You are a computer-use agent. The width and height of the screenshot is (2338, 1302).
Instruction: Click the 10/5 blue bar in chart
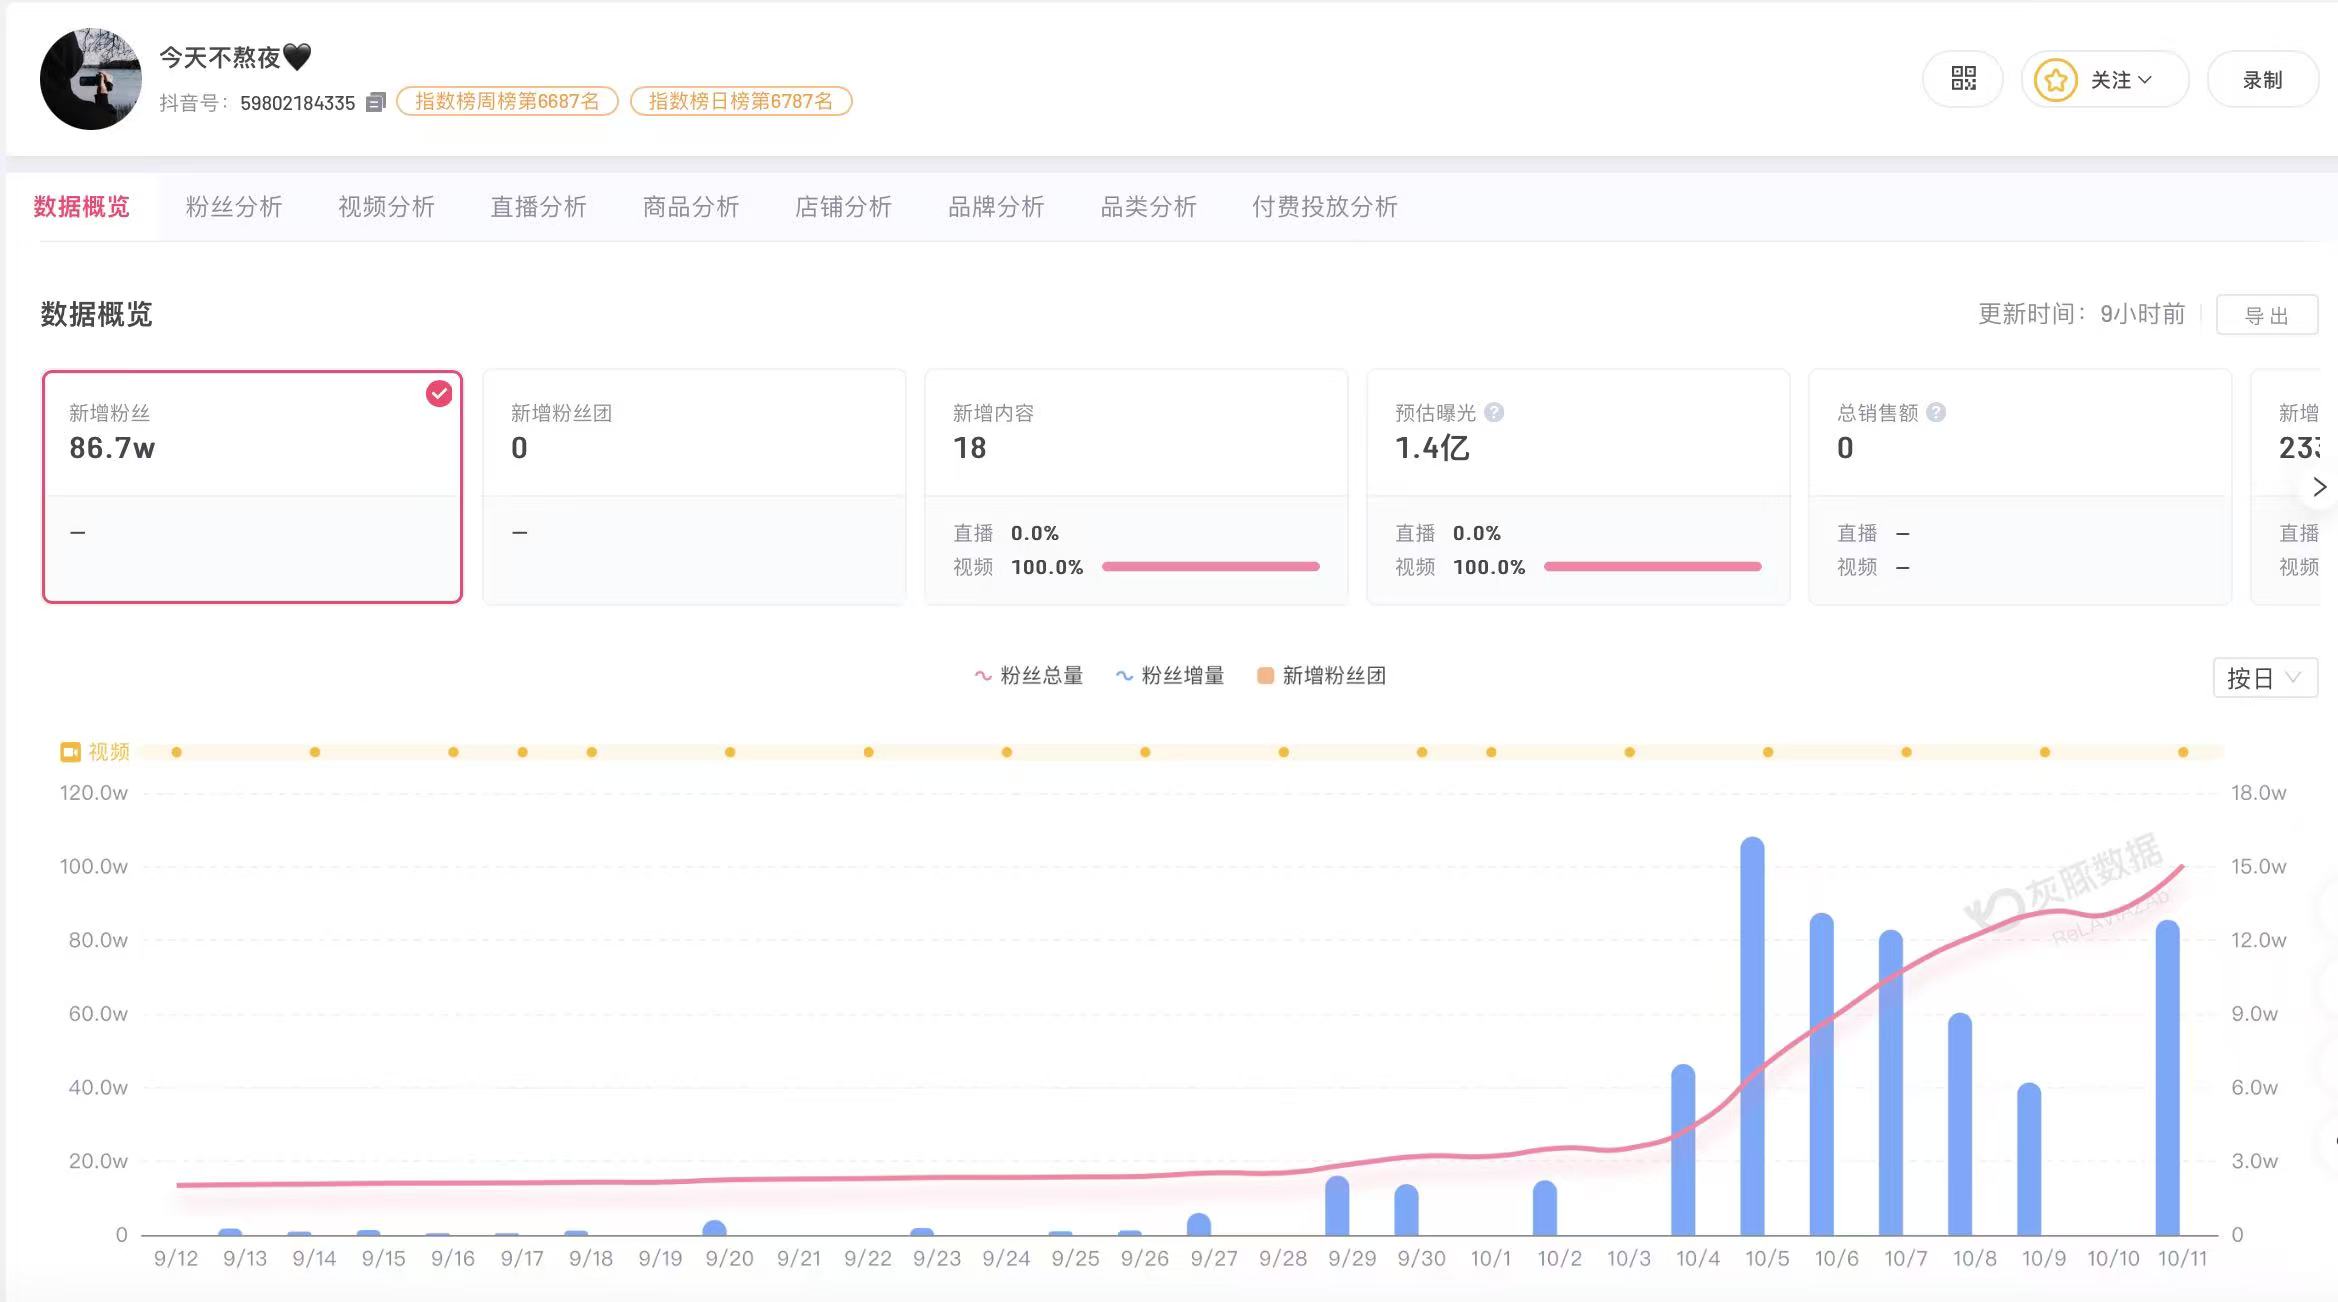1752,1036
